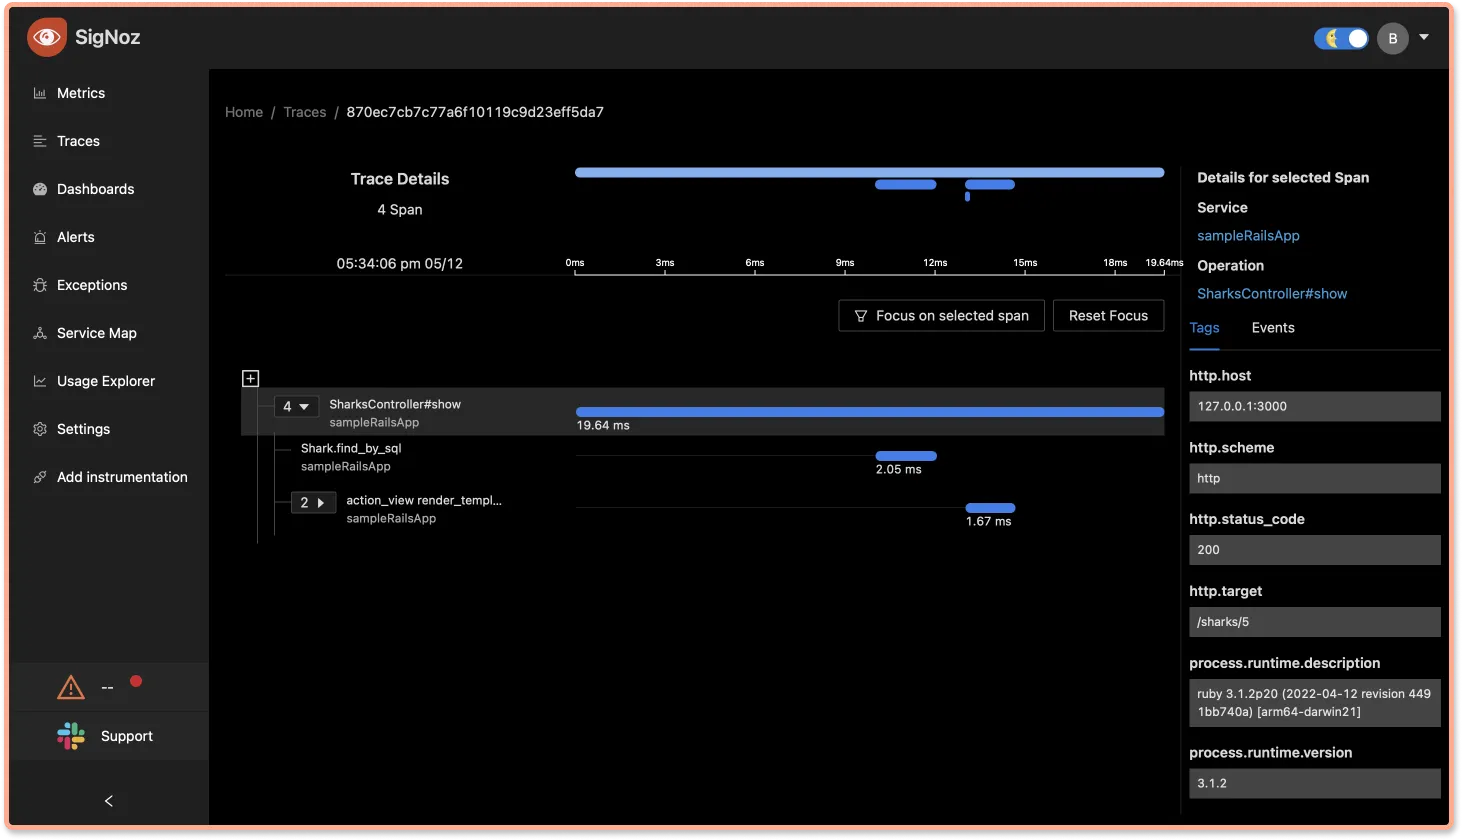The image size is (1462, 840).
Task: Click the Traces list icon in sidebar
Action: click(x=40, y=141)
